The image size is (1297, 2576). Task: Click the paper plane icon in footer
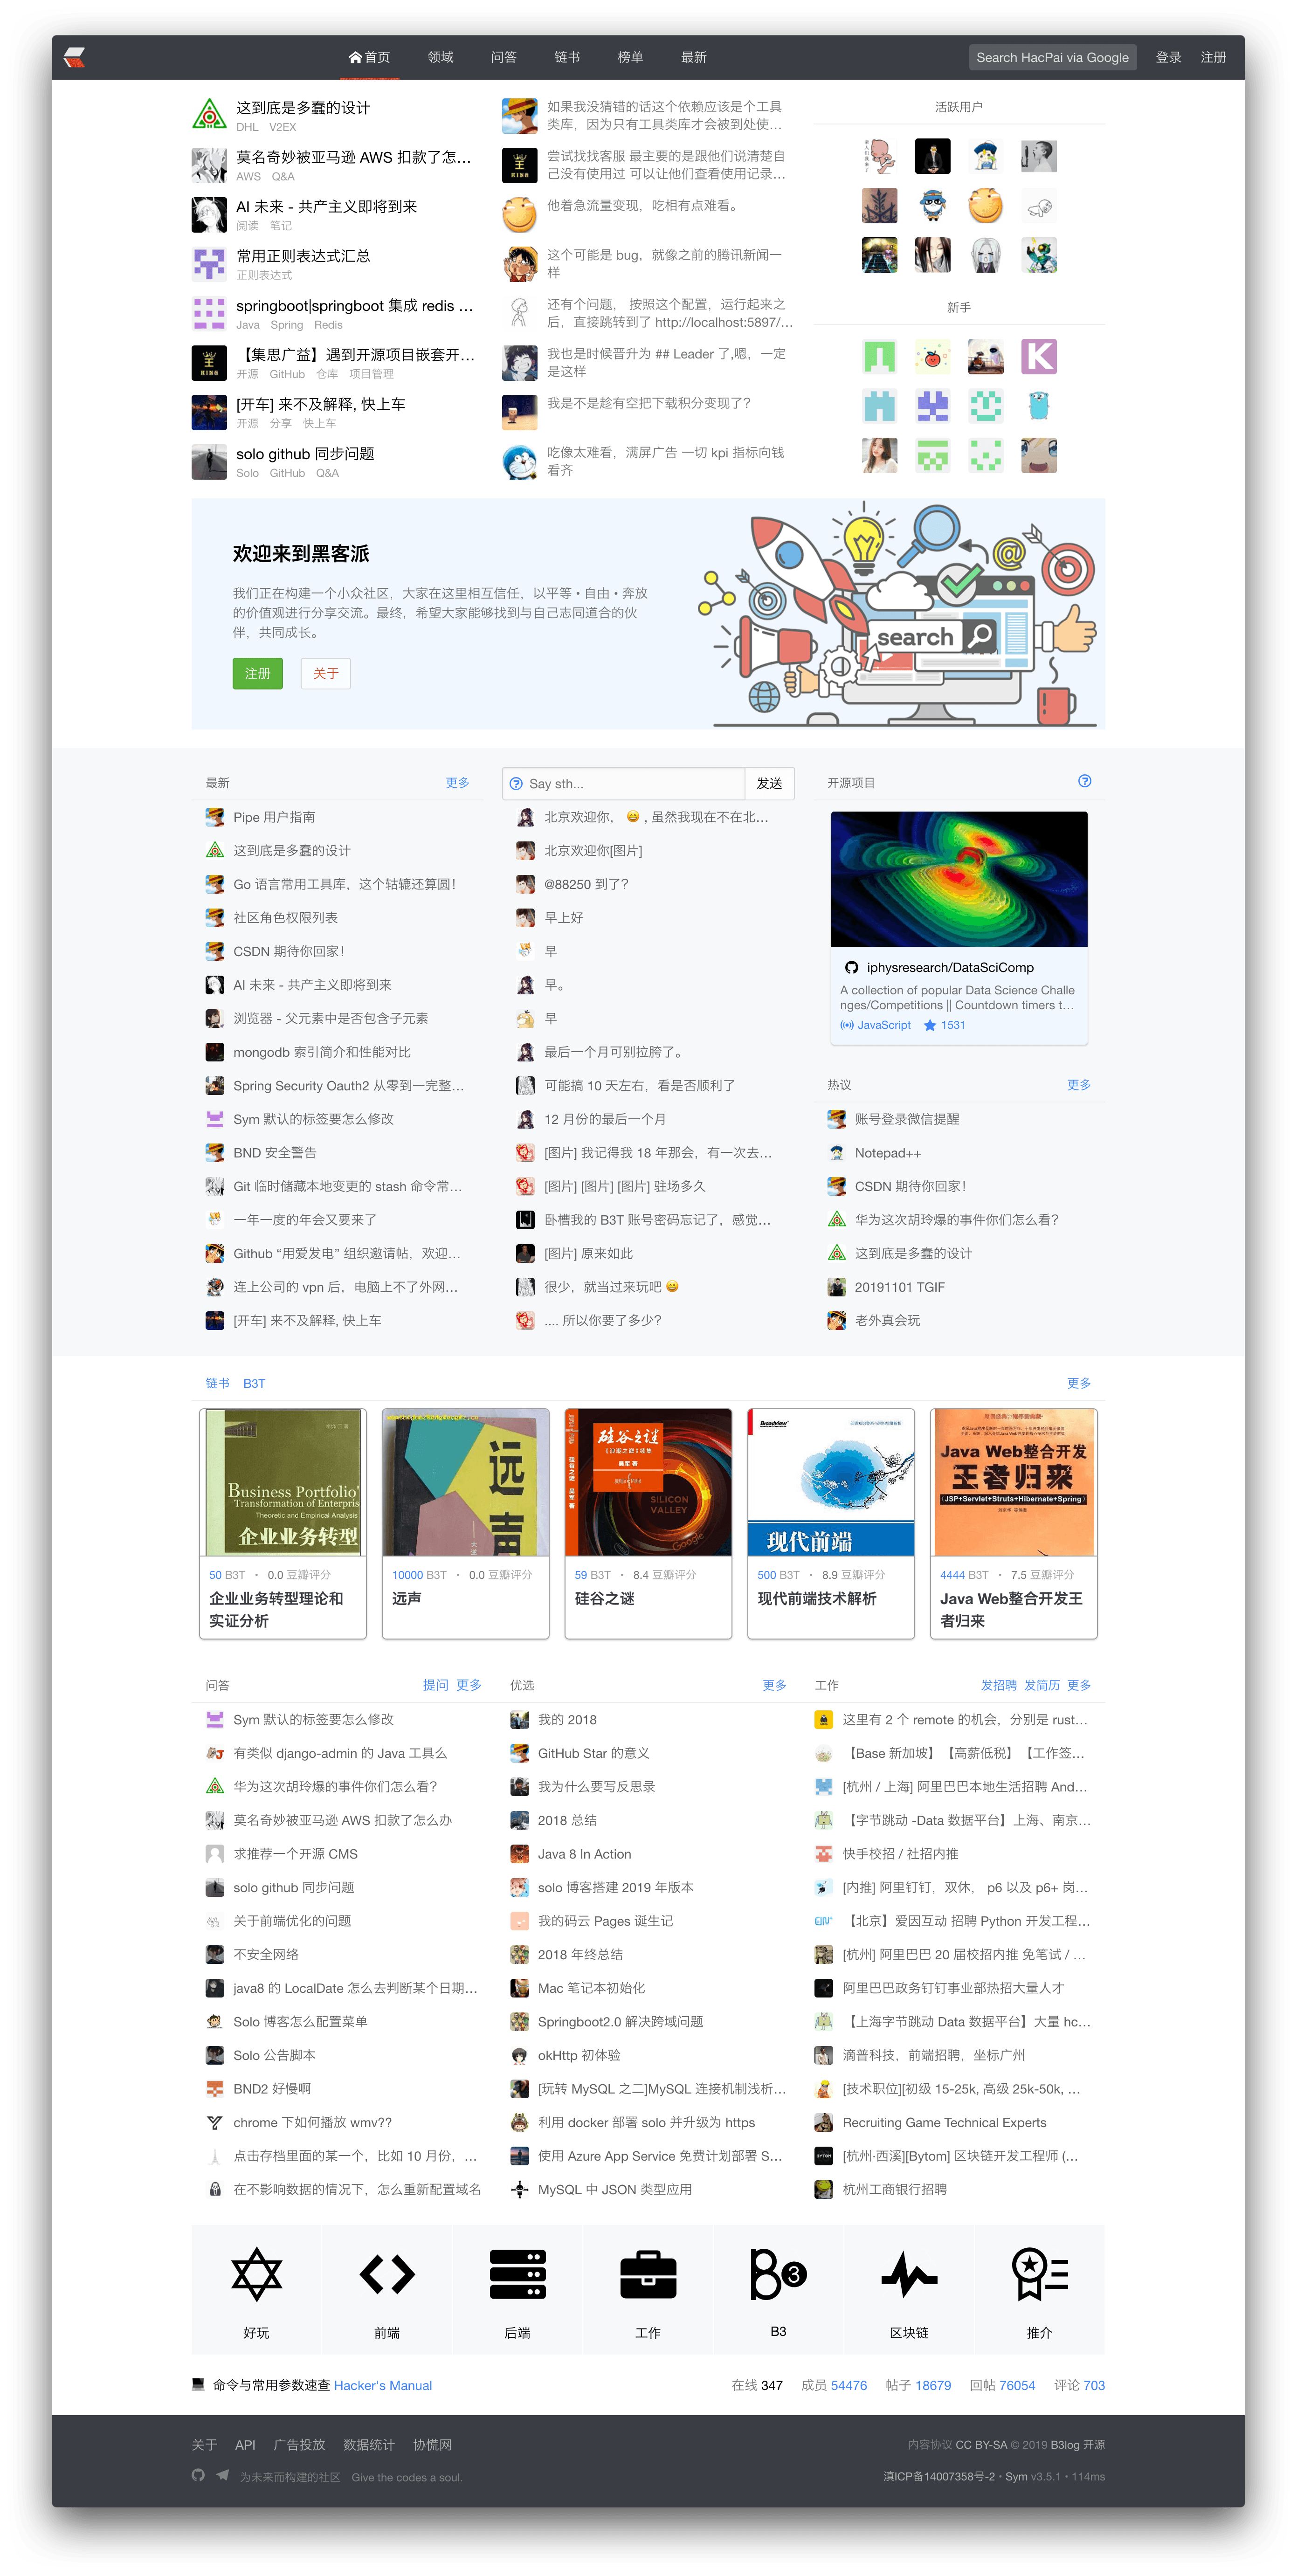(222, 2475)
